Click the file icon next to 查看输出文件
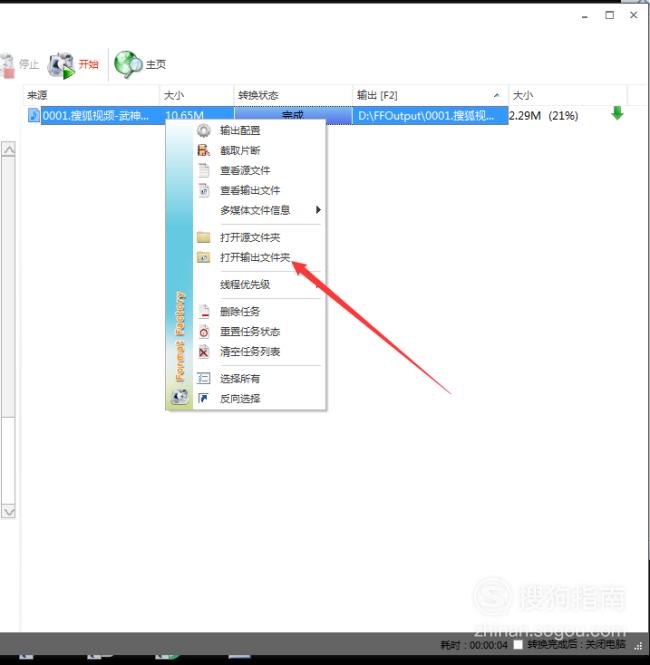The image size is (650, 665). pyautogui.click(x=204, y=190)
